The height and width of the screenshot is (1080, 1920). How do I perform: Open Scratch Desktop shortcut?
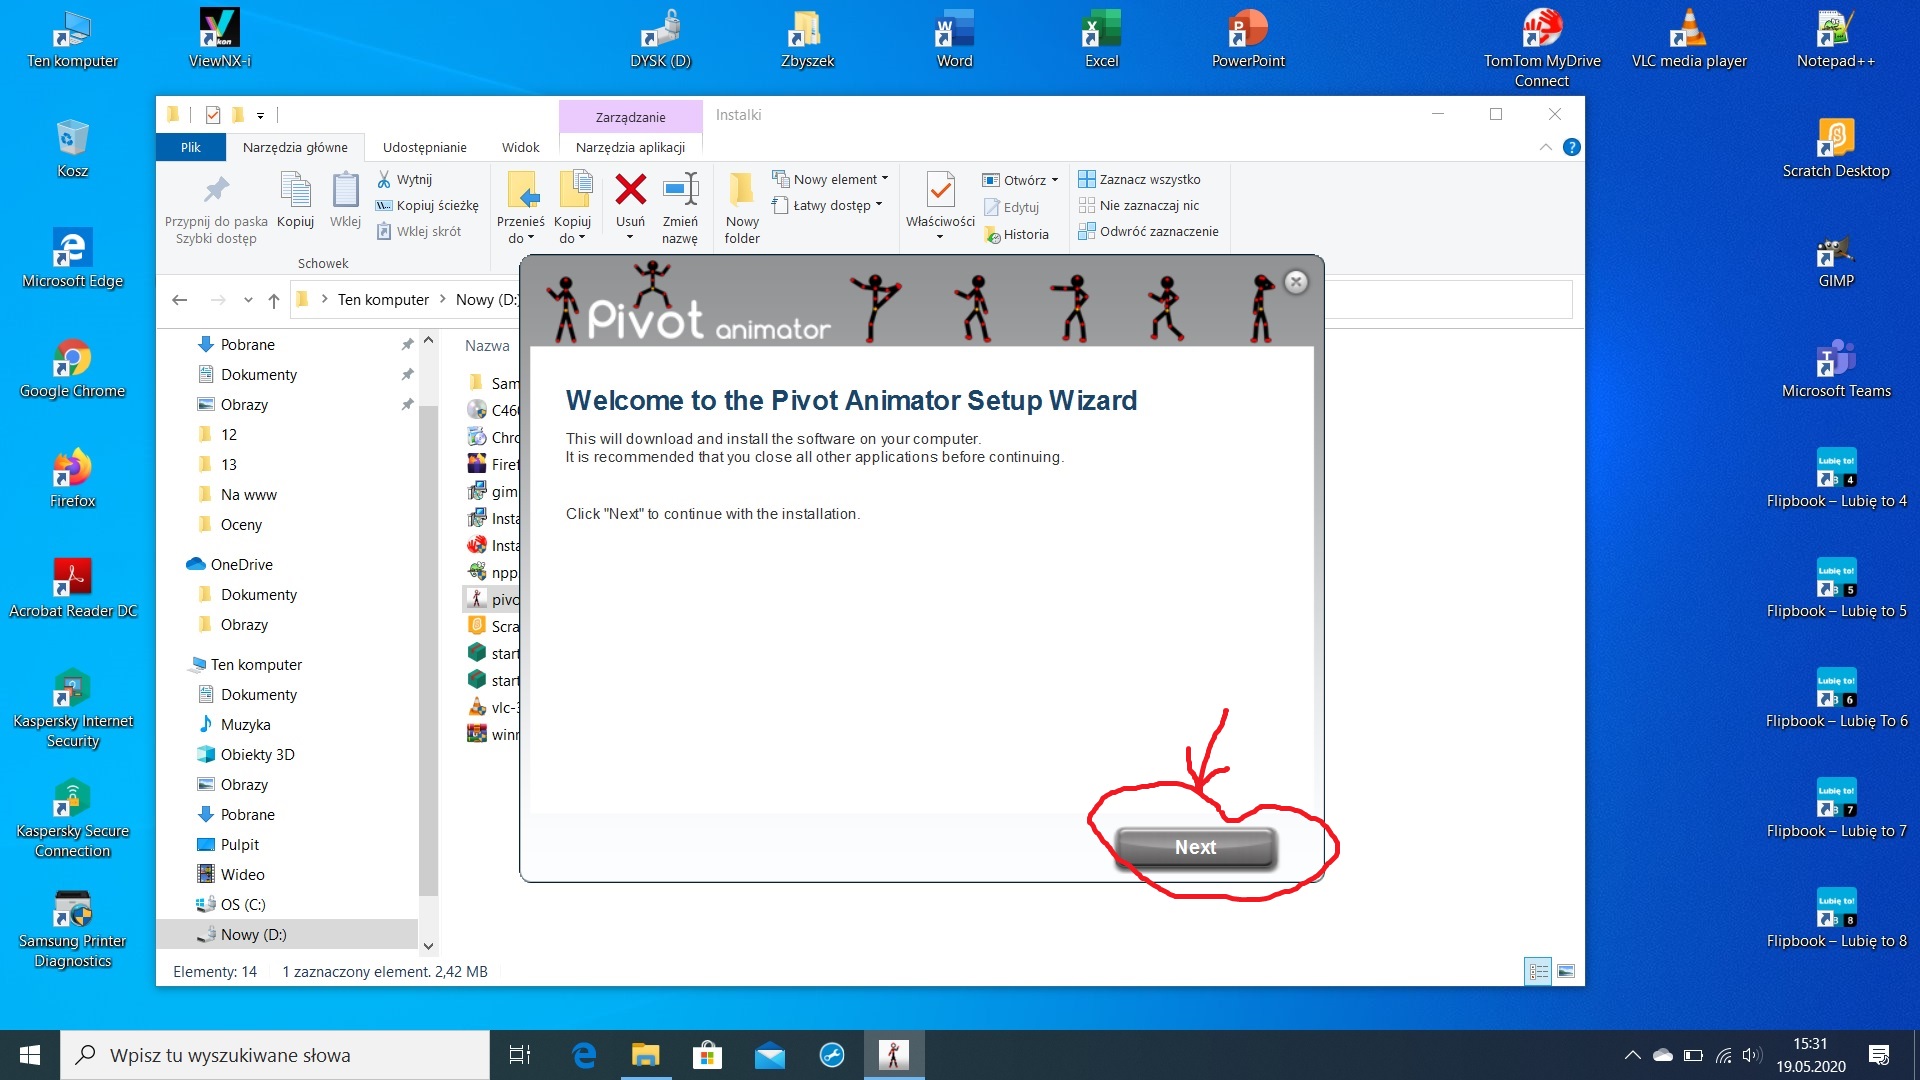pos(1836,150)
